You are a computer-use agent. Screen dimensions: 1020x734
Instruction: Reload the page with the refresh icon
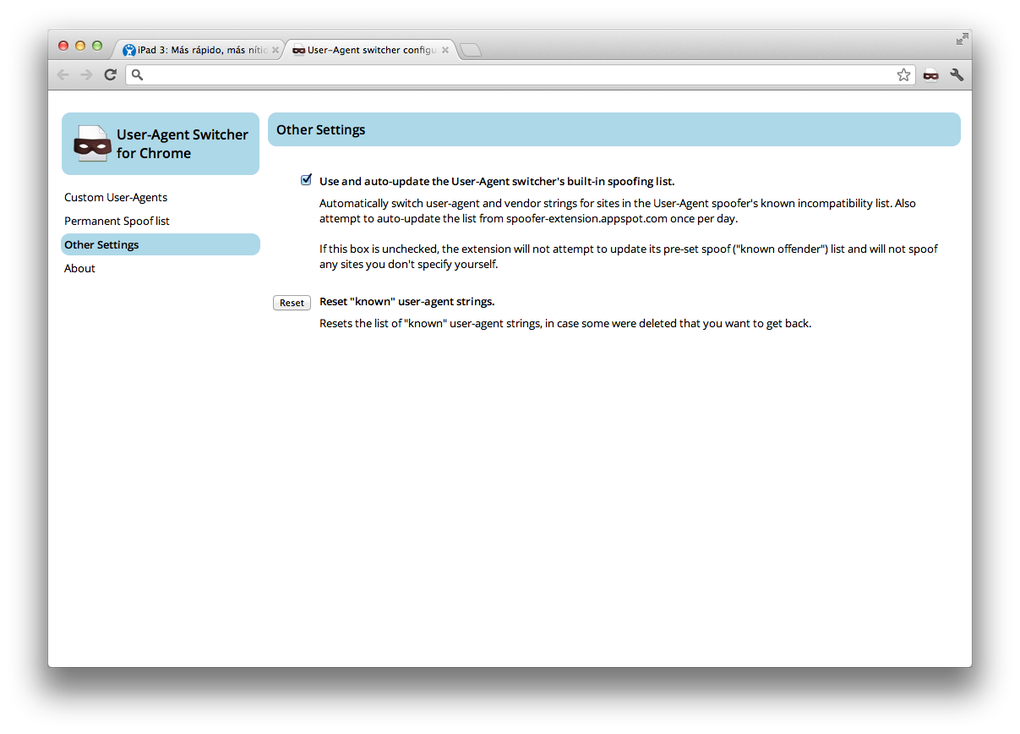pyautogui.click(x=111, y=75)
